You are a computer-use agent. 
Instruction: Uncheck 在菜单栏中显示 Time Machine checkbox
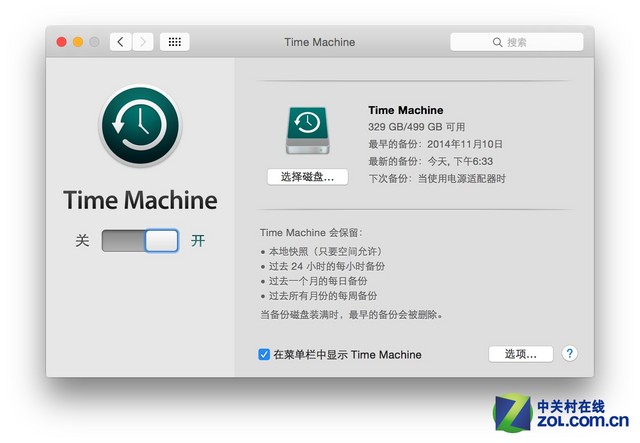(x=264, y=354)
